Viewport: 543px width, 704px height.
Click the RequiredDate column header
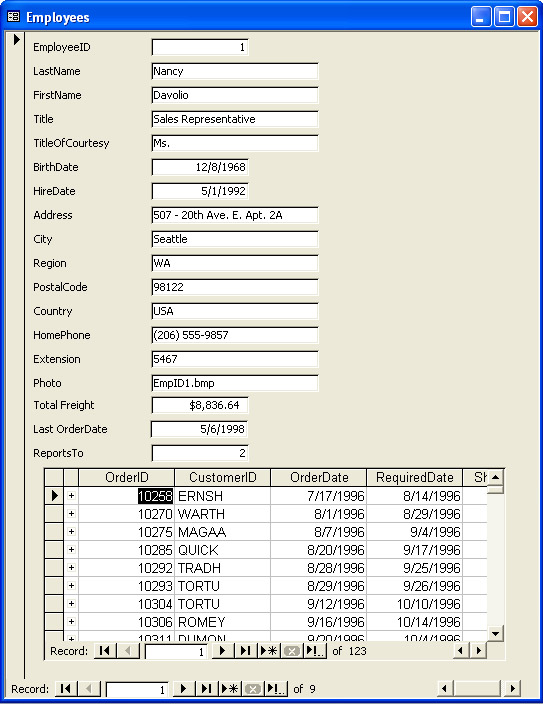415,477
